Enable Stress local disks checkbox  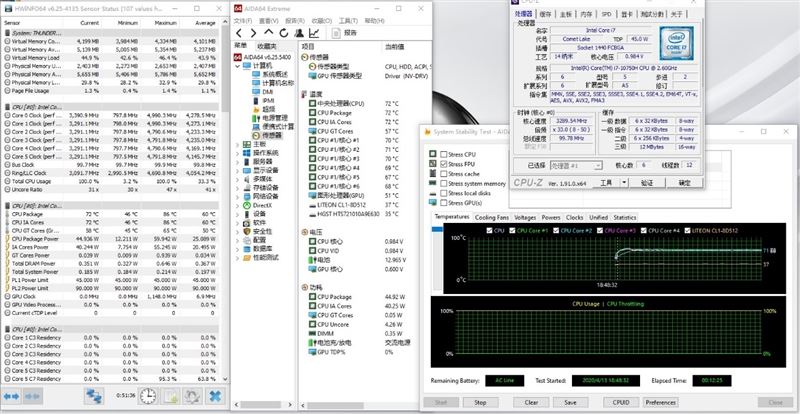click(x=444, y=193)
